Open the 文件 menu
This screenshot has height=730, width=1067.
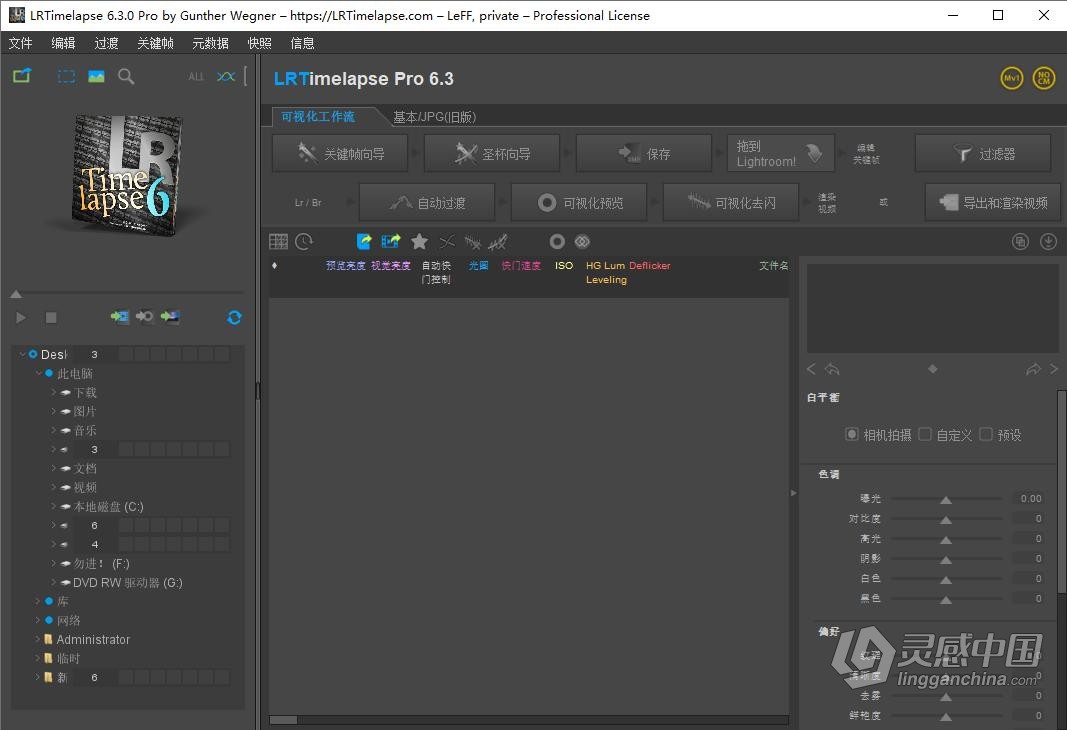20,44
